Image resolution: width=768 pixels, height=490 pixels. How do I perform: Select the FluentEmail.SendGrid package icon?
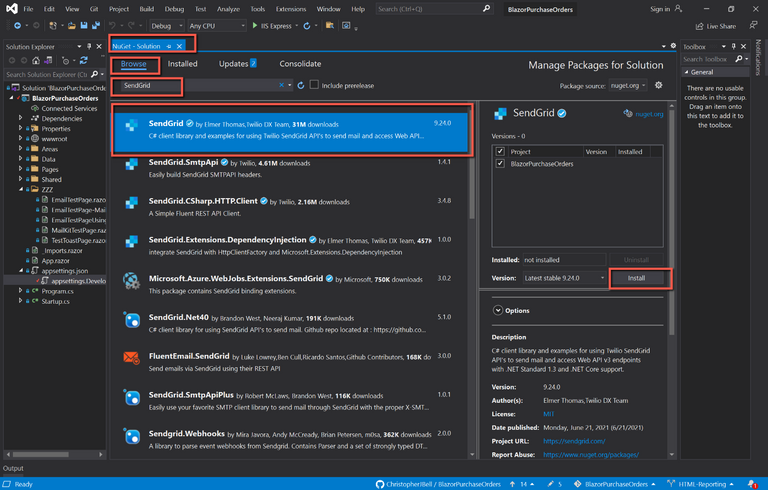tap(130, 357)
